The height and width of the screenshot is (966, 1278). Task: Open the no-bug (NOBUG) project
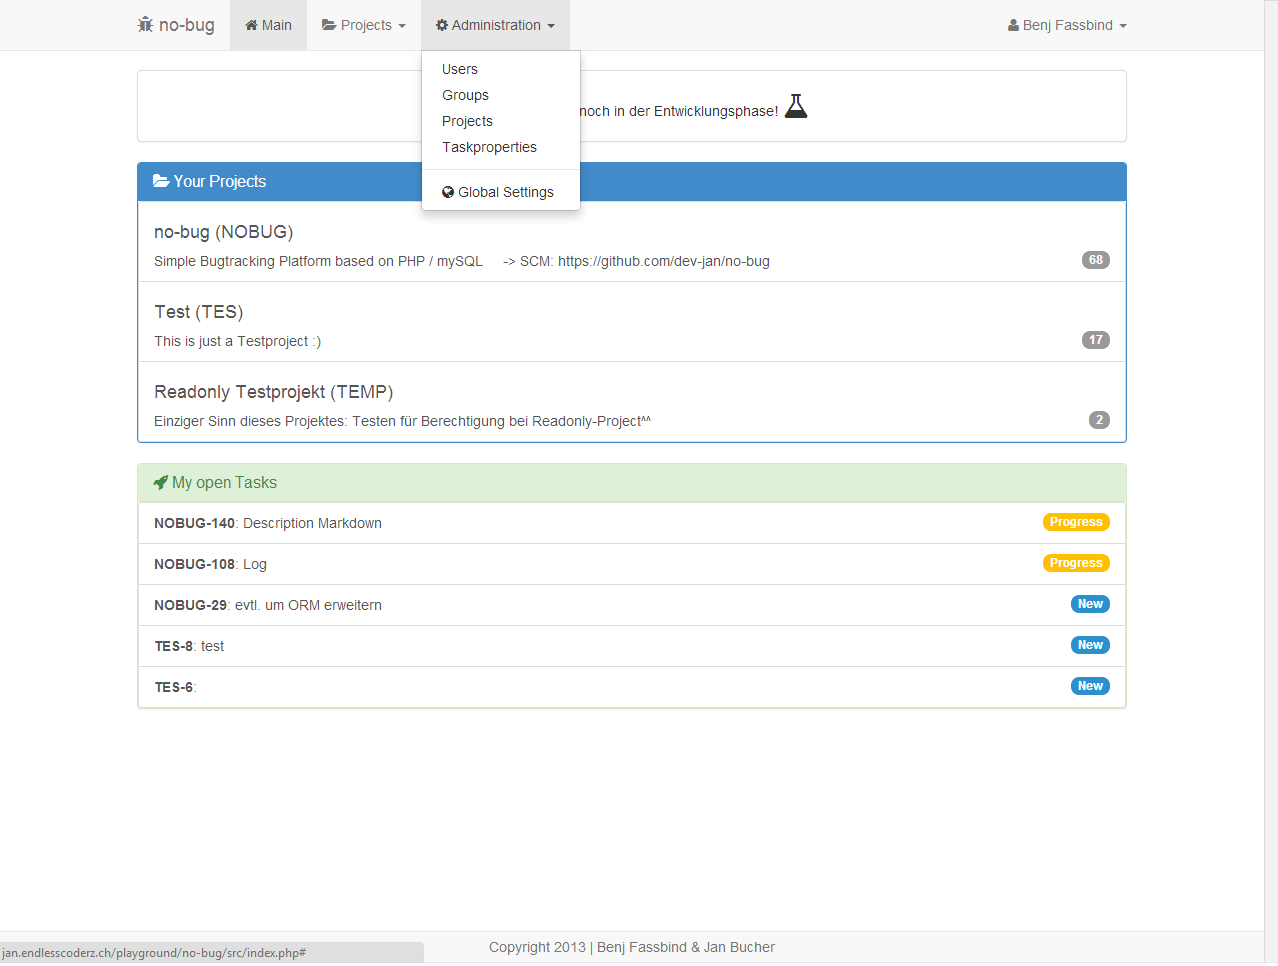(x=223, y=232)
